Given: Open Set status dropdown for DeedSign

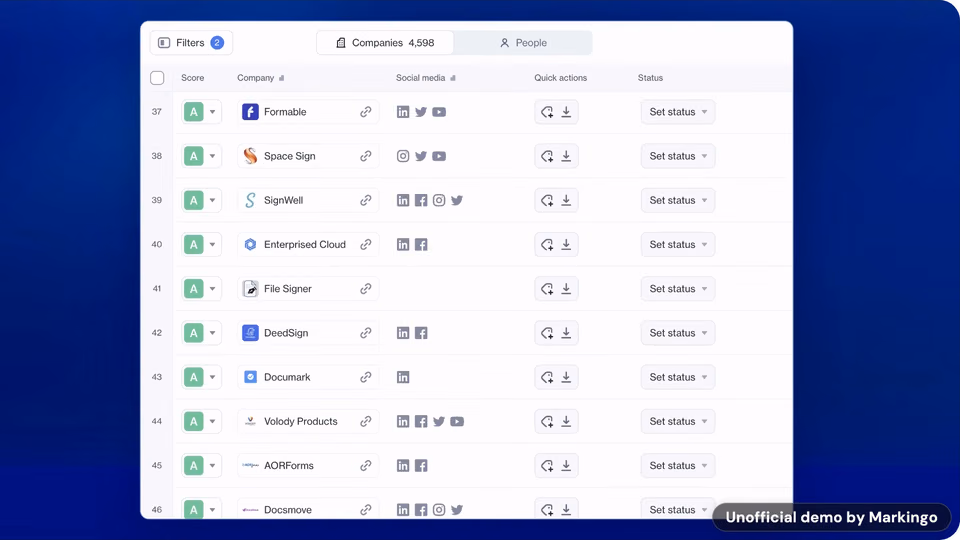Looking at the screenshot, I should pos(678,333).
